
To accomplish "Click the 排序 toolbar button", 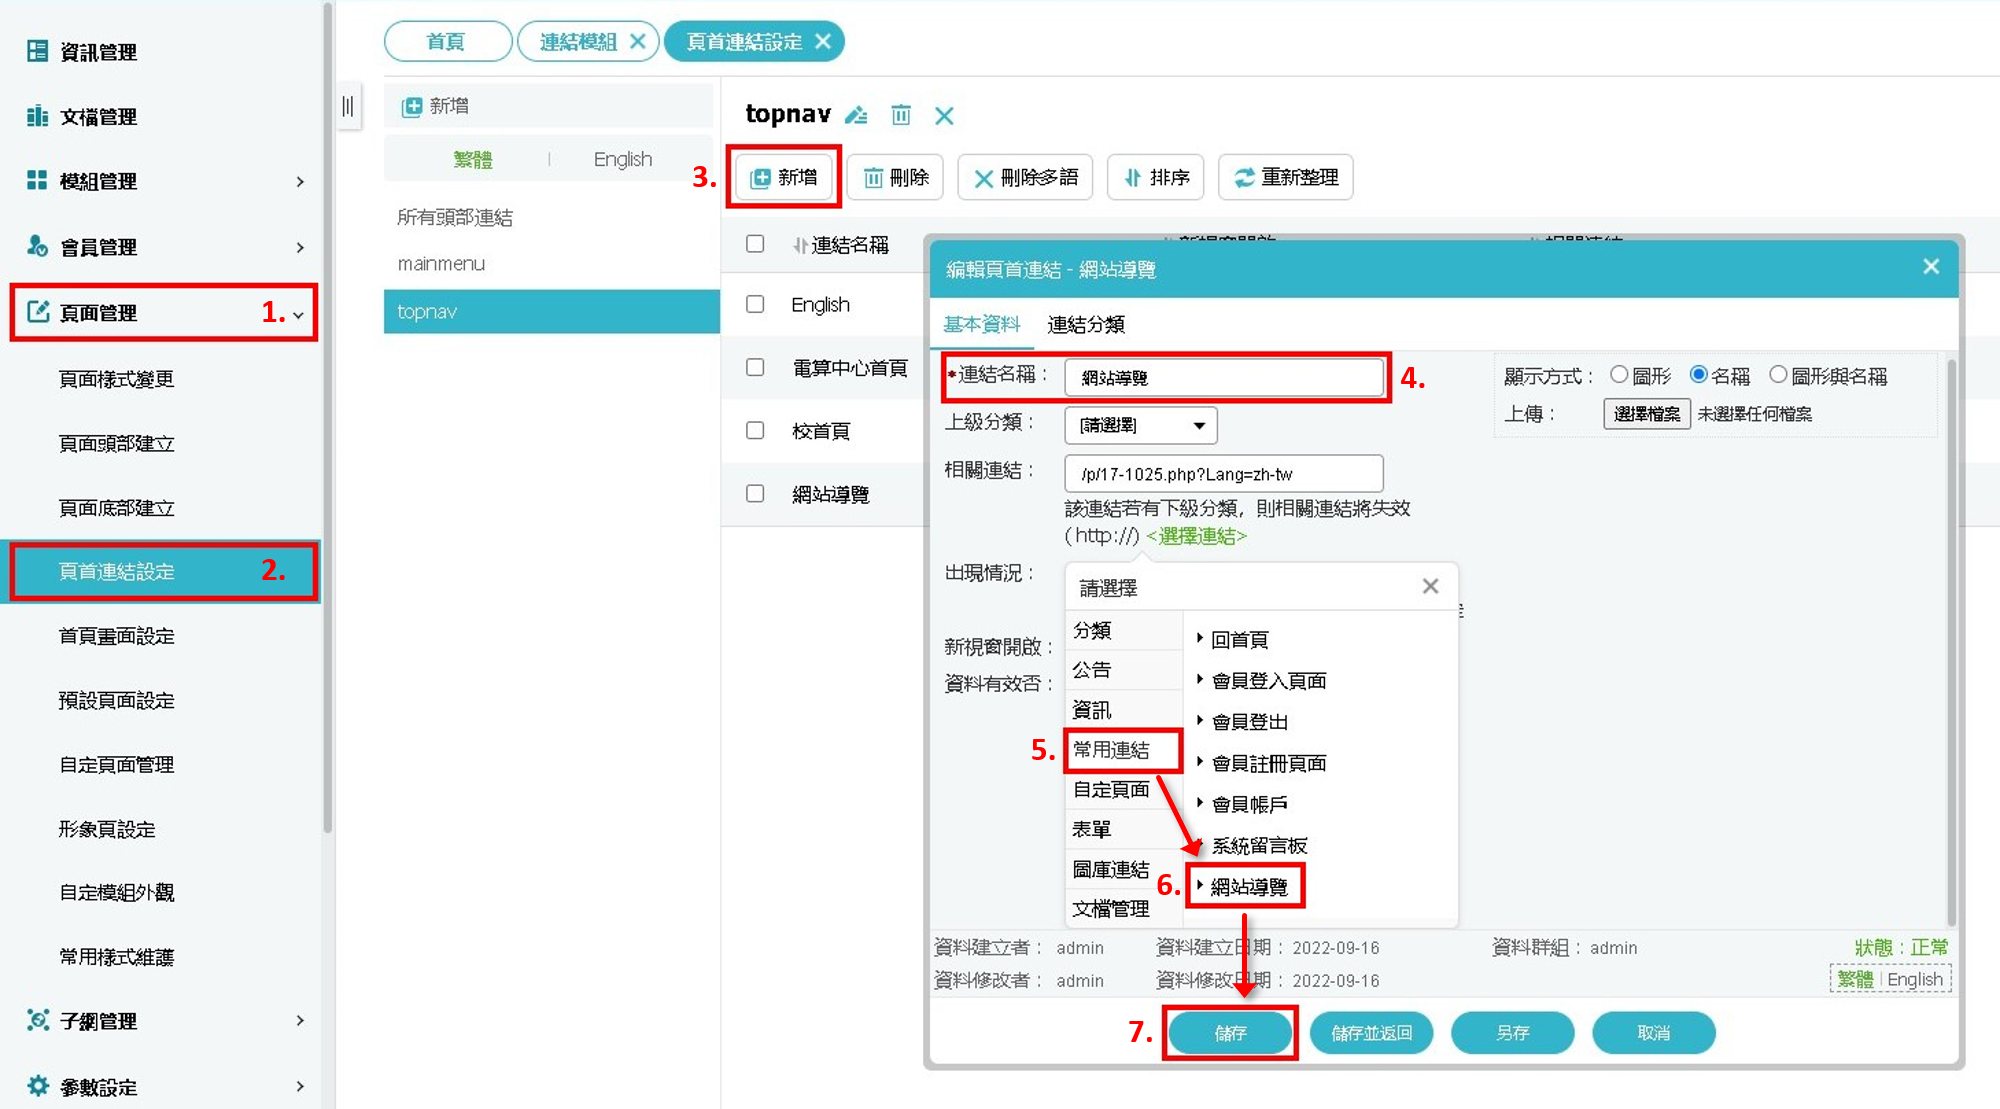I will pos(1155,177).
